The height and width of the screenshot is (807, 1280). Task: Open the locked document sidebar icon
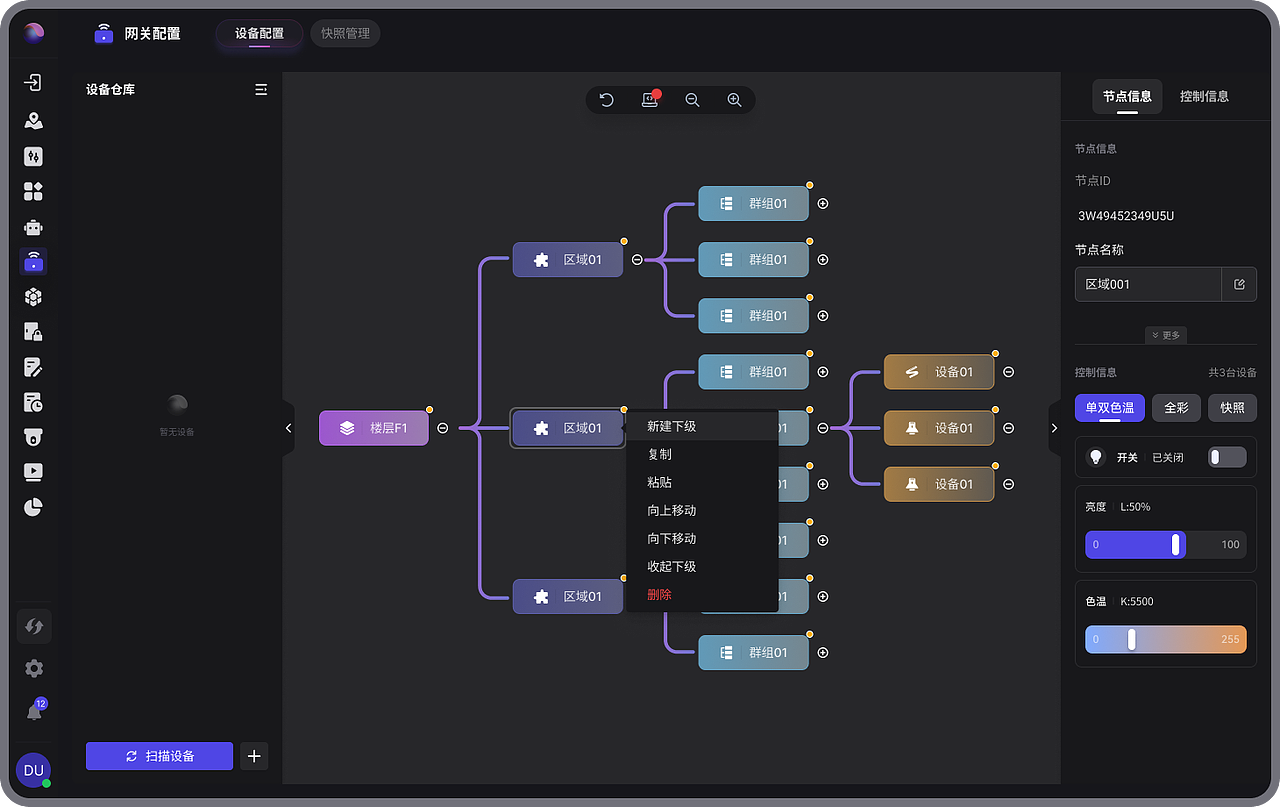[x=34, y=331]
